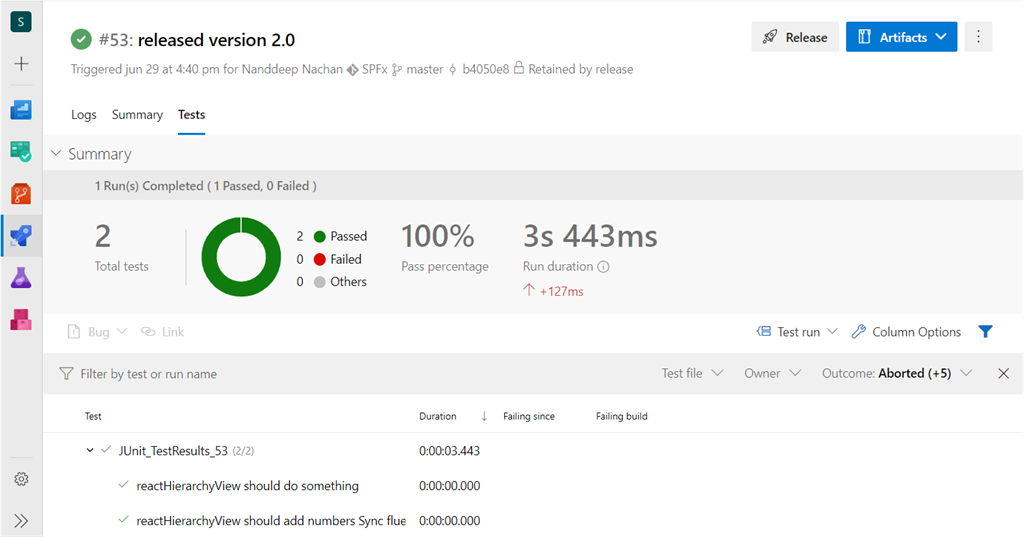Open the Artifacts dropdown button
This screenshot has width=1024, height=537.
point(901,37)
